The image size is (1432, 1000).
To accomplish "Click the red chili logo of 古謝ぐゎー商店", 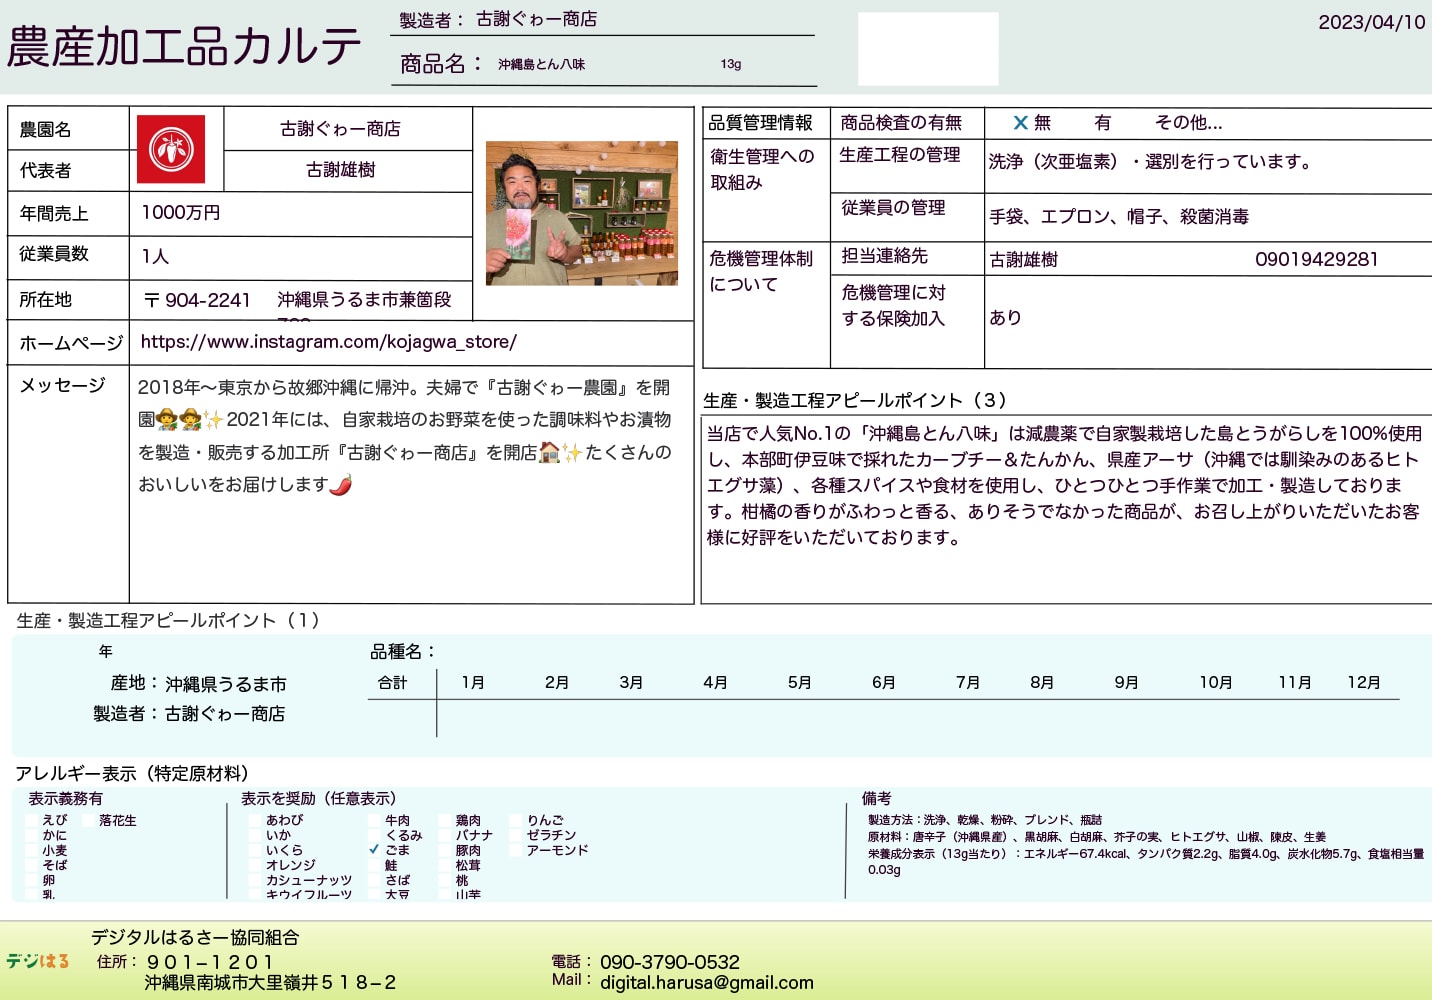I will (171, 149).
